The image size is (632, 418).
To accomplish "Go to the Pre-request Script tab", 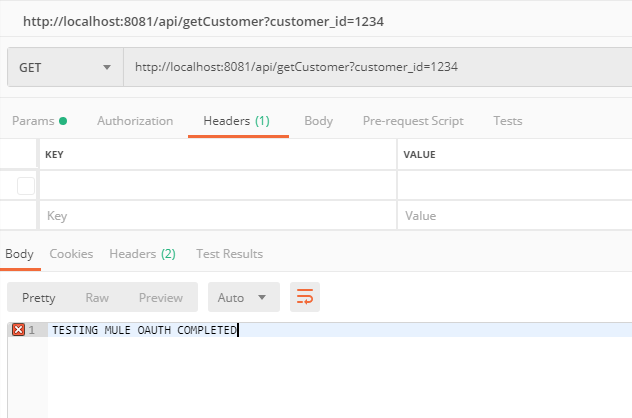I will tap(412, 121).
